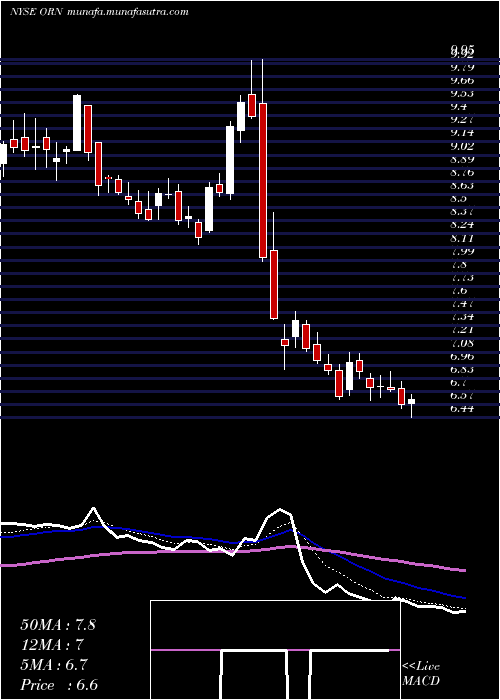This screenshot has width=500, height=700.
Task: Click the 8.37 price axis label
Action: (x=462, y=212)
